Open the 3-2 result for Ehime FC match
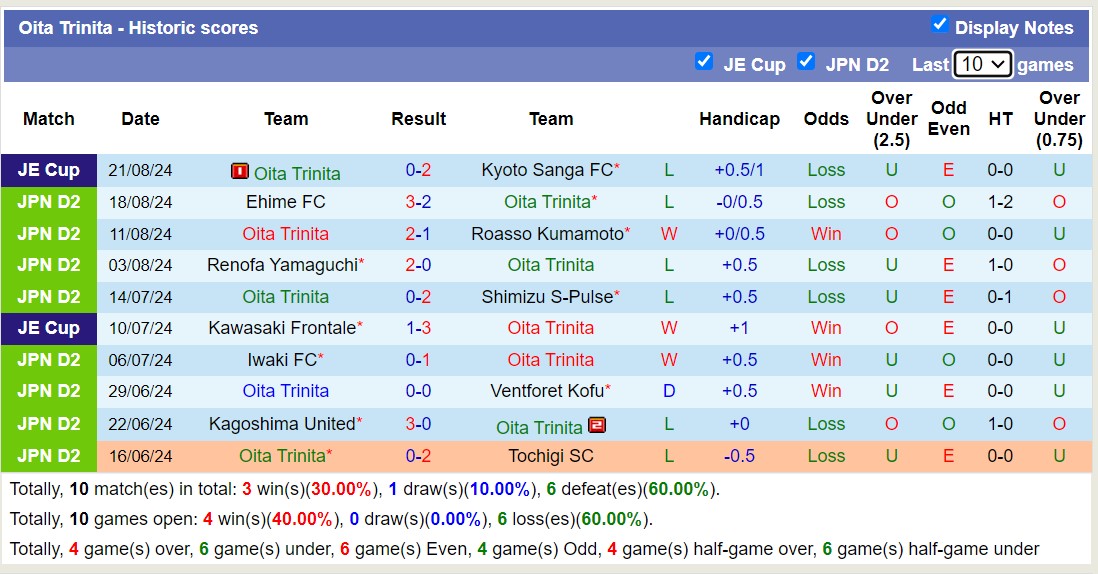1098x574 pixels. click(x=418, y=202)
